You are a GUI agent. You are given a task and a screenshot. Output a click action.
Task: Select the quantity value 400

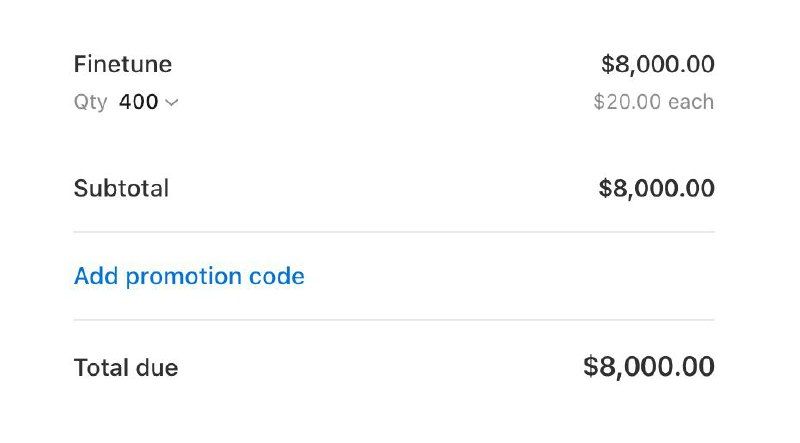coord(138,102)
